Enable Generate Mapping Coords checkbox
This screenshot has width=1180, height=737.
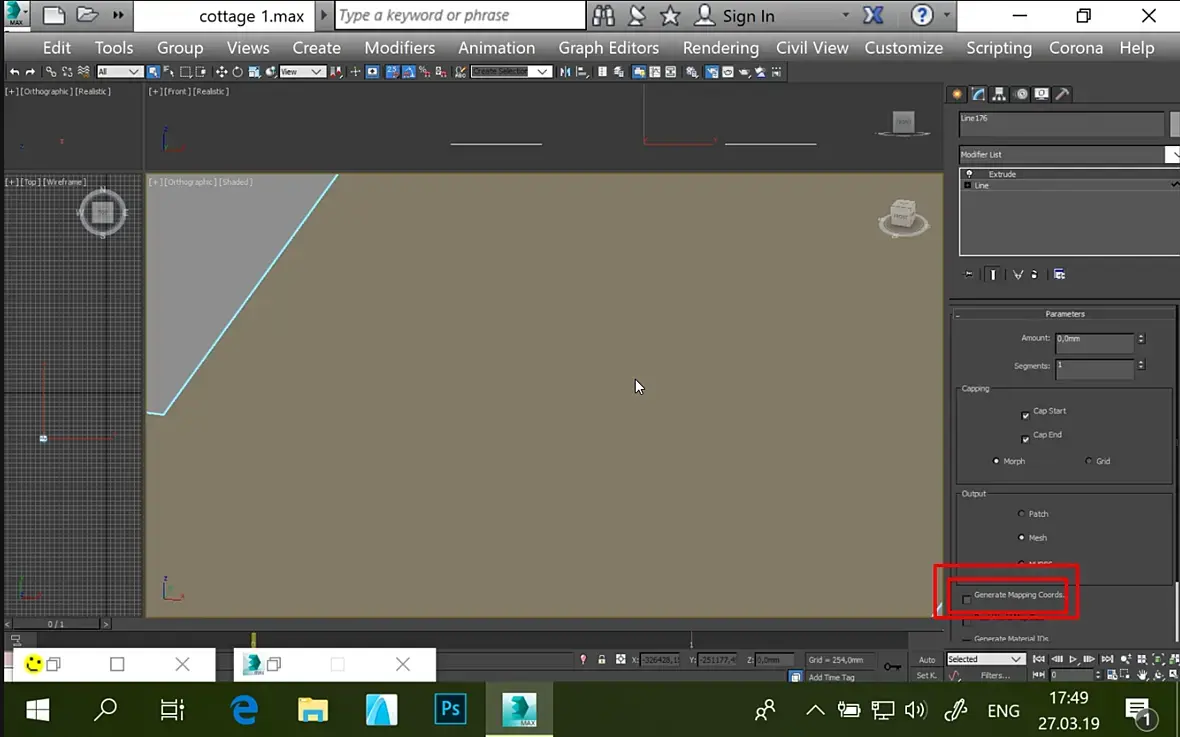tap(966, 599)
